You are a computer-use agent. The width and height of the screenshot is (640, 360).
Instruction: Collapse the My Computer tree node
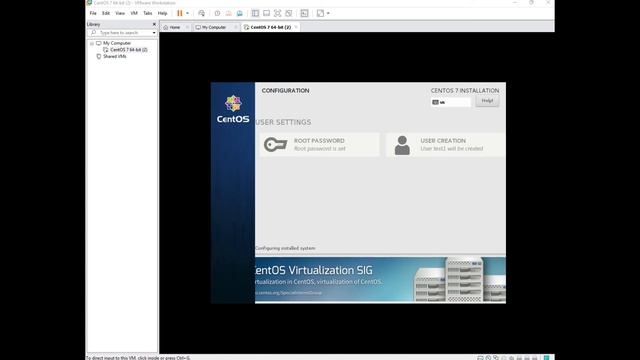[x=92, y=43]
